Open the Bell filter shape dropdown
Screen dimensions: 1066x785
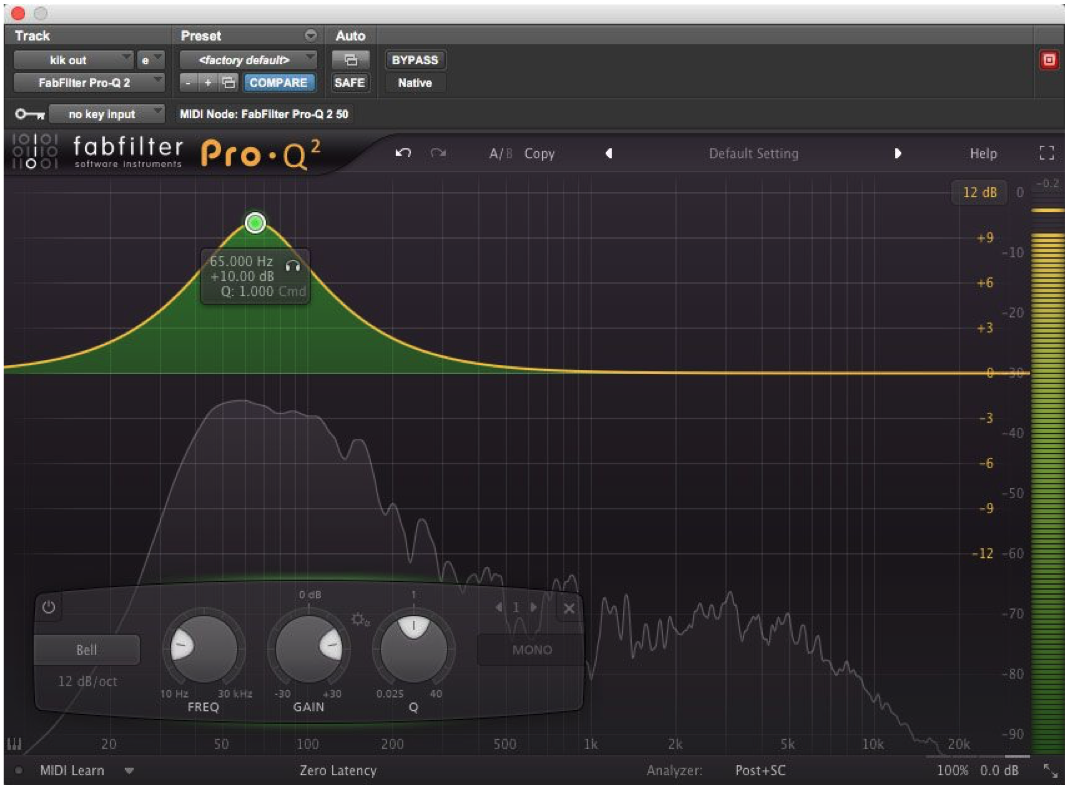tap(87, 650)
